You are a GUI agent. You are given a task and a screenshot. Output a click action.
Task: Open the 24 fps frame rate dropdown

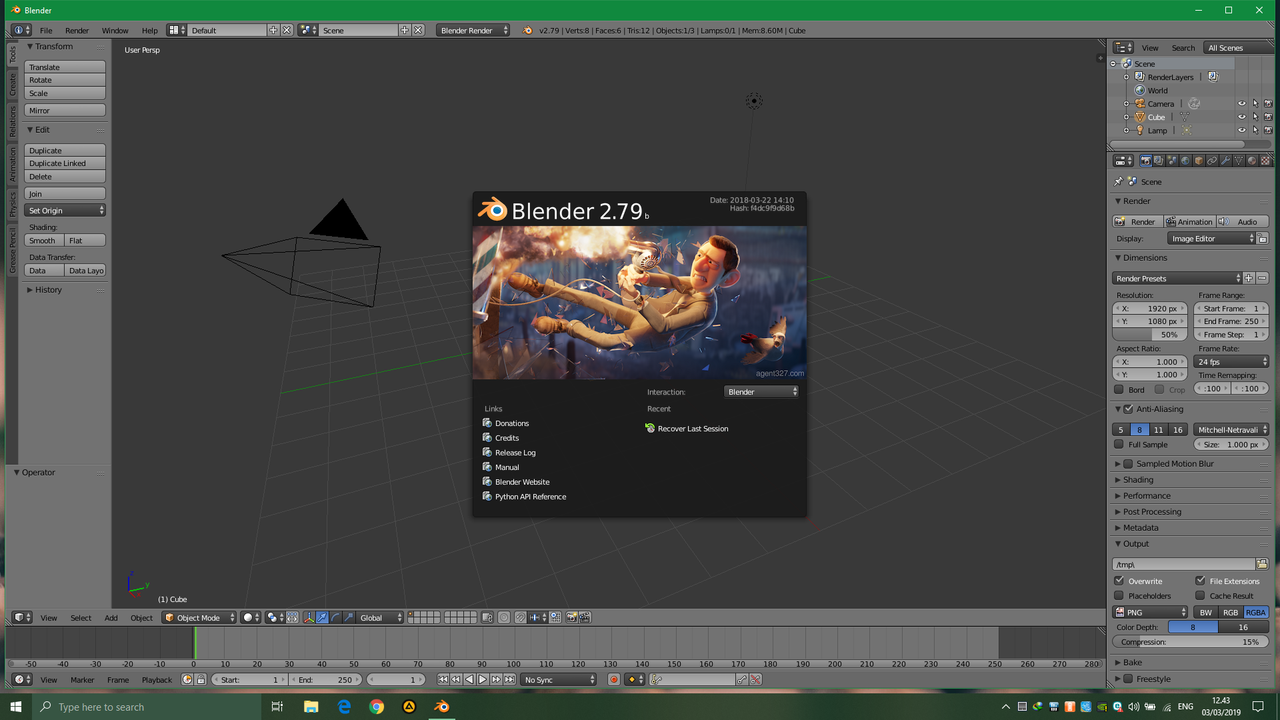click(1232, 362)
